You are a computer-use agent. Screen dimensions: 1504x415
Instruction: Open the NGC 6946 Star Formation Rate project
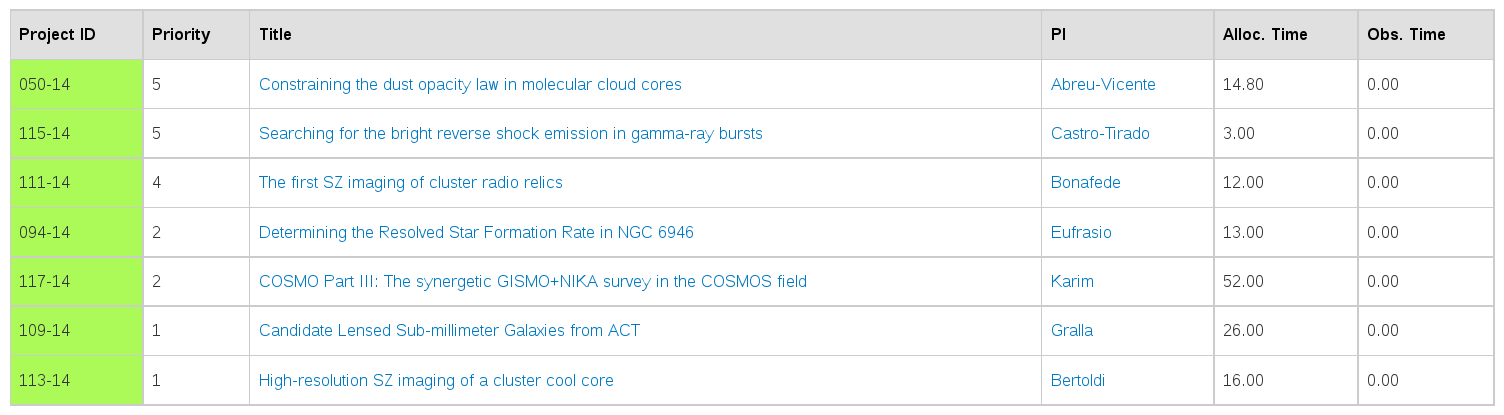tap(476, 232)
